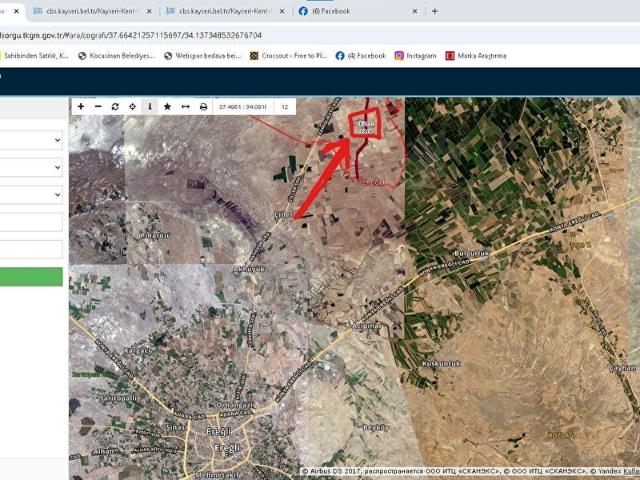
Task: Click the Facebook favicon on the browser tab
Action: point(303,11)
